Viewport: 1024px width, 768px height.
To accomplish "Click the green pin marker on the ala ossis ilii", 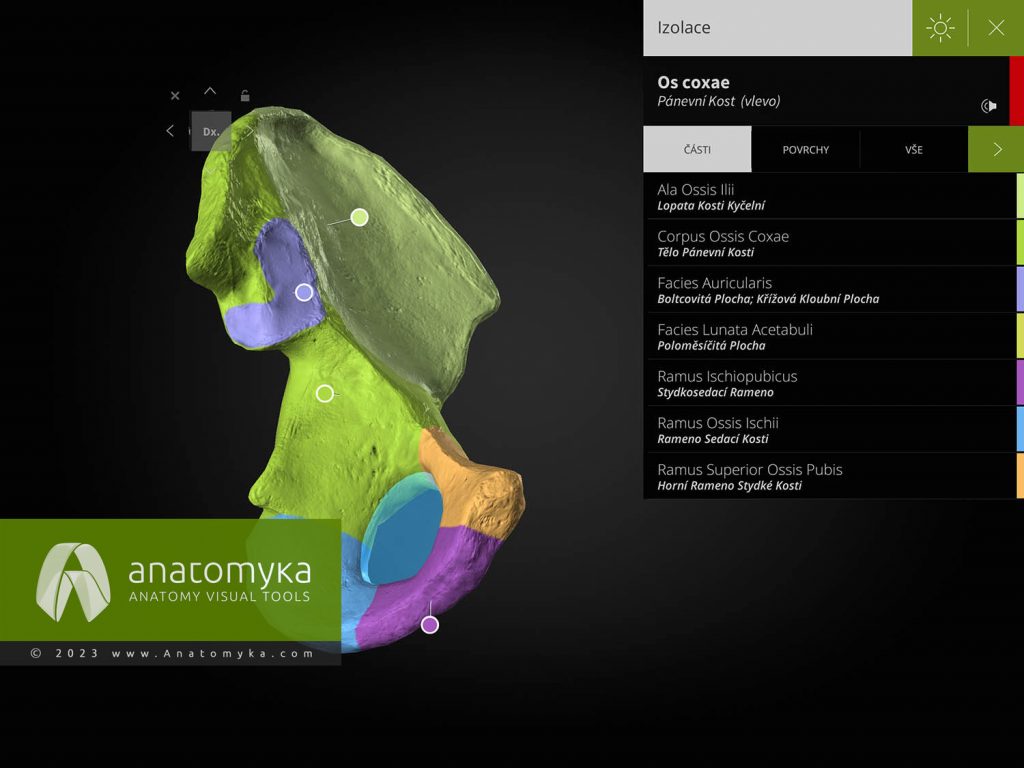I will point(360,218).
